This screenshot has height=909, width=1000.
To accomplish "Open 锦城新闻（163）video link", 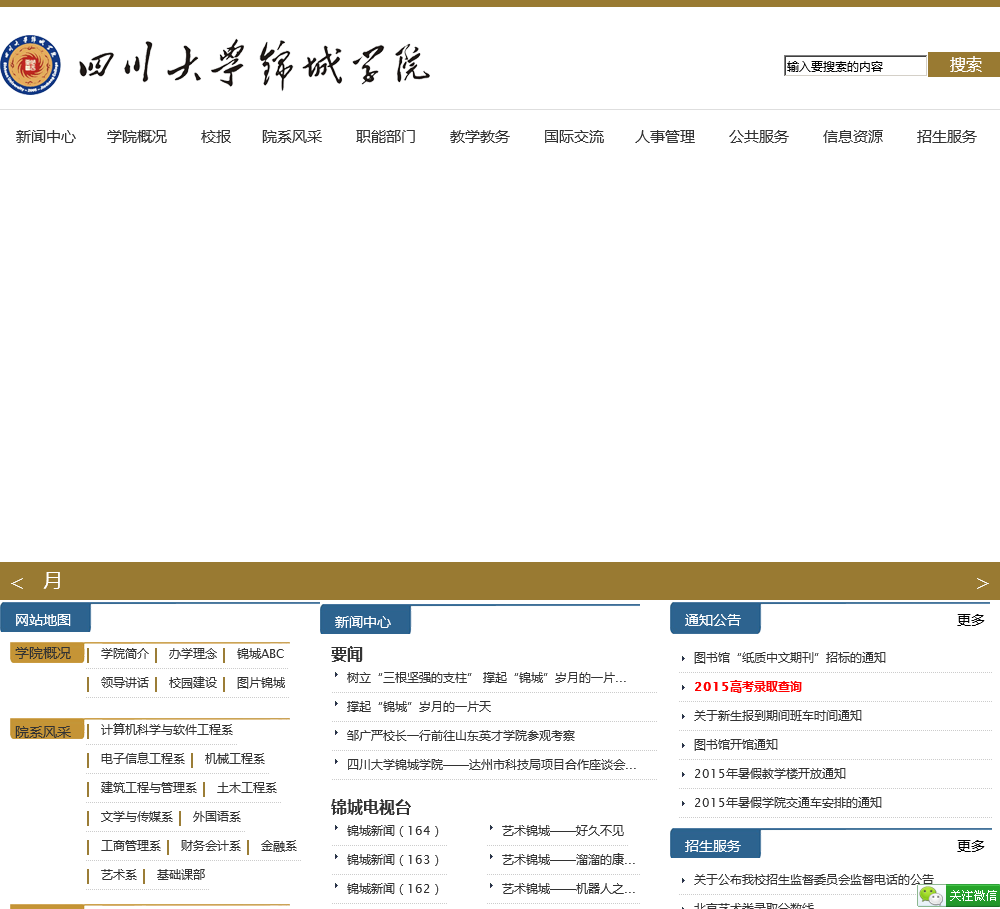I will tap(393, 859).
